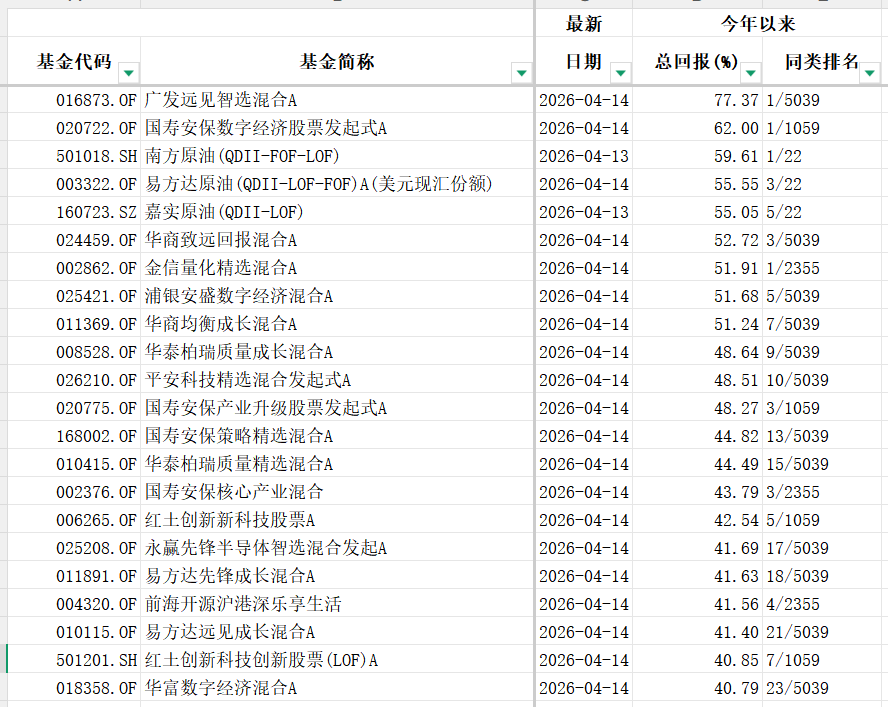Click the 基金简称 header label

click(x=337, y=62)
